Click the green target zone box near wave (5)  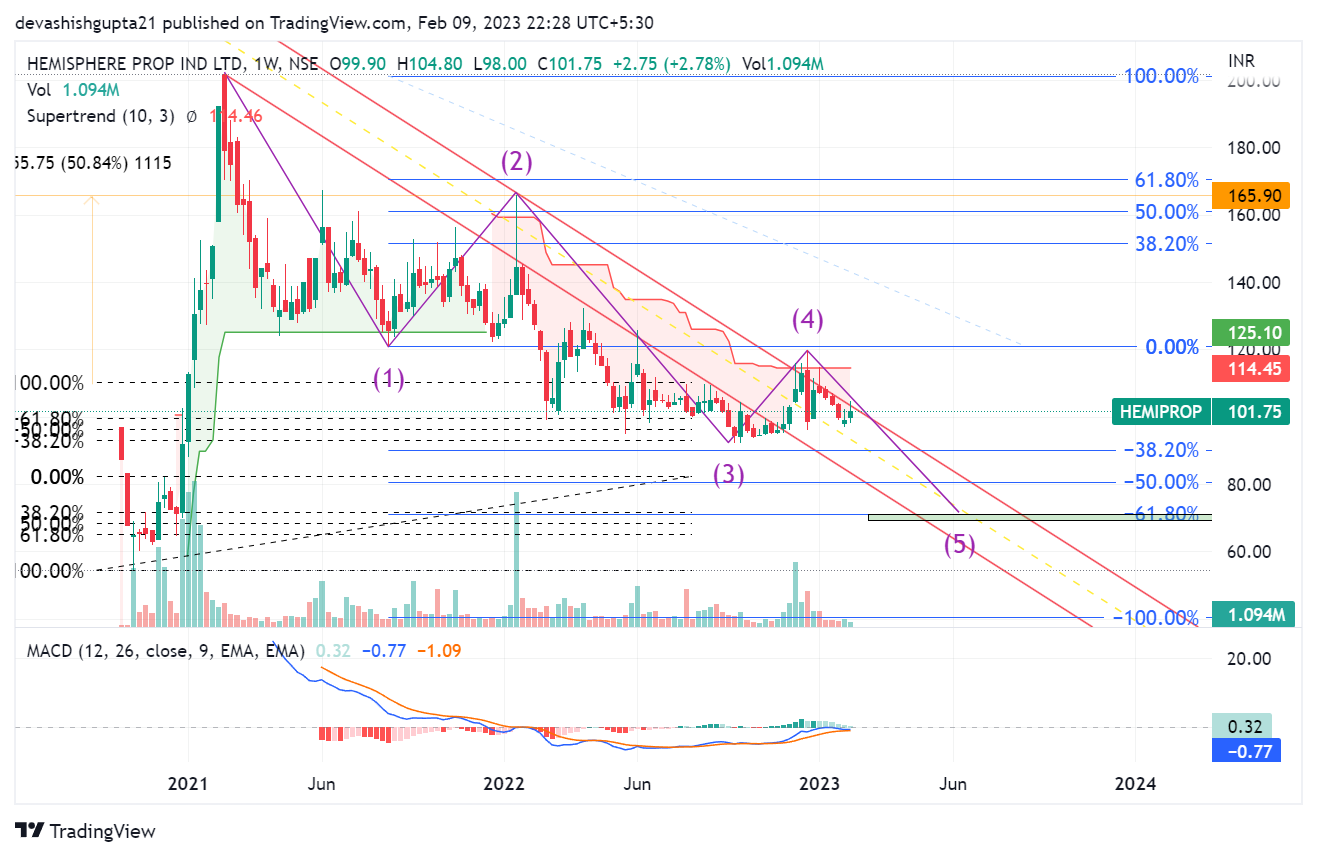tap(1040, 517)
